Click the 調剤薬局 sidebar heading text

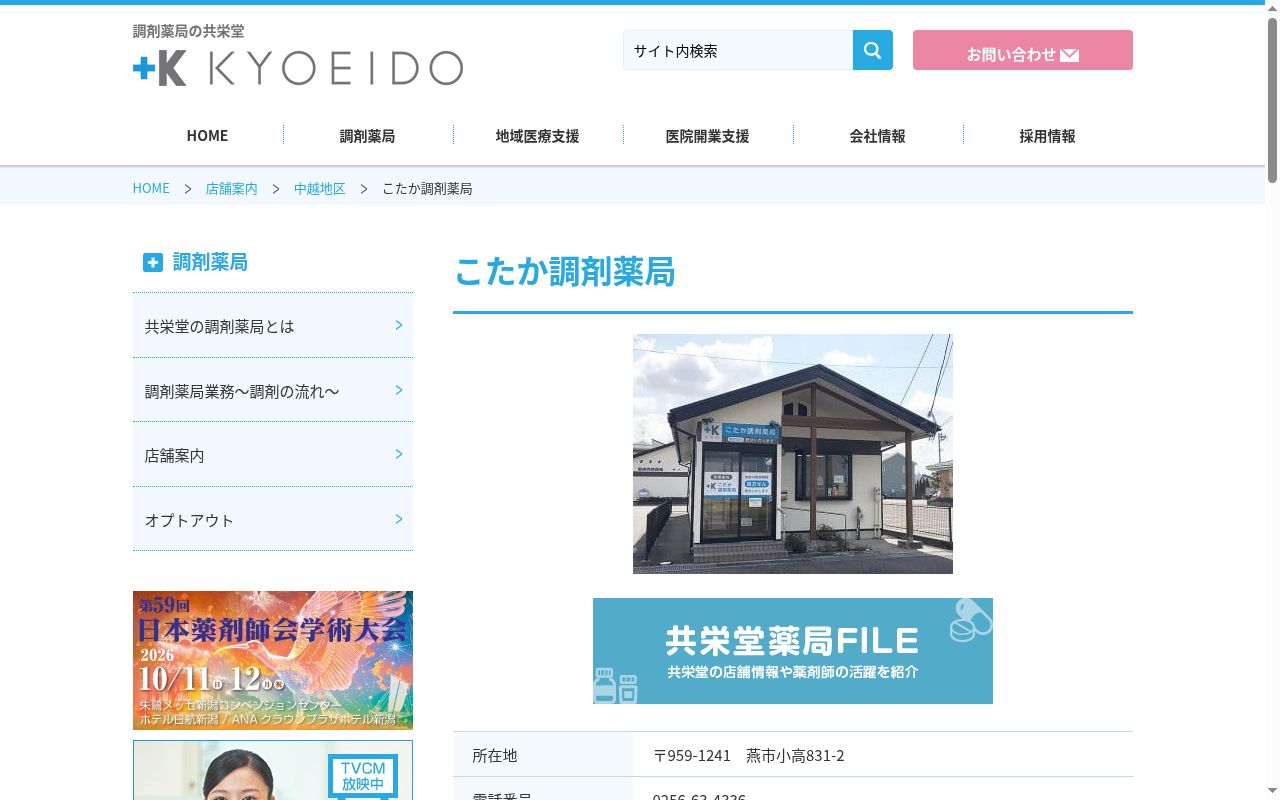coord(210,262)
